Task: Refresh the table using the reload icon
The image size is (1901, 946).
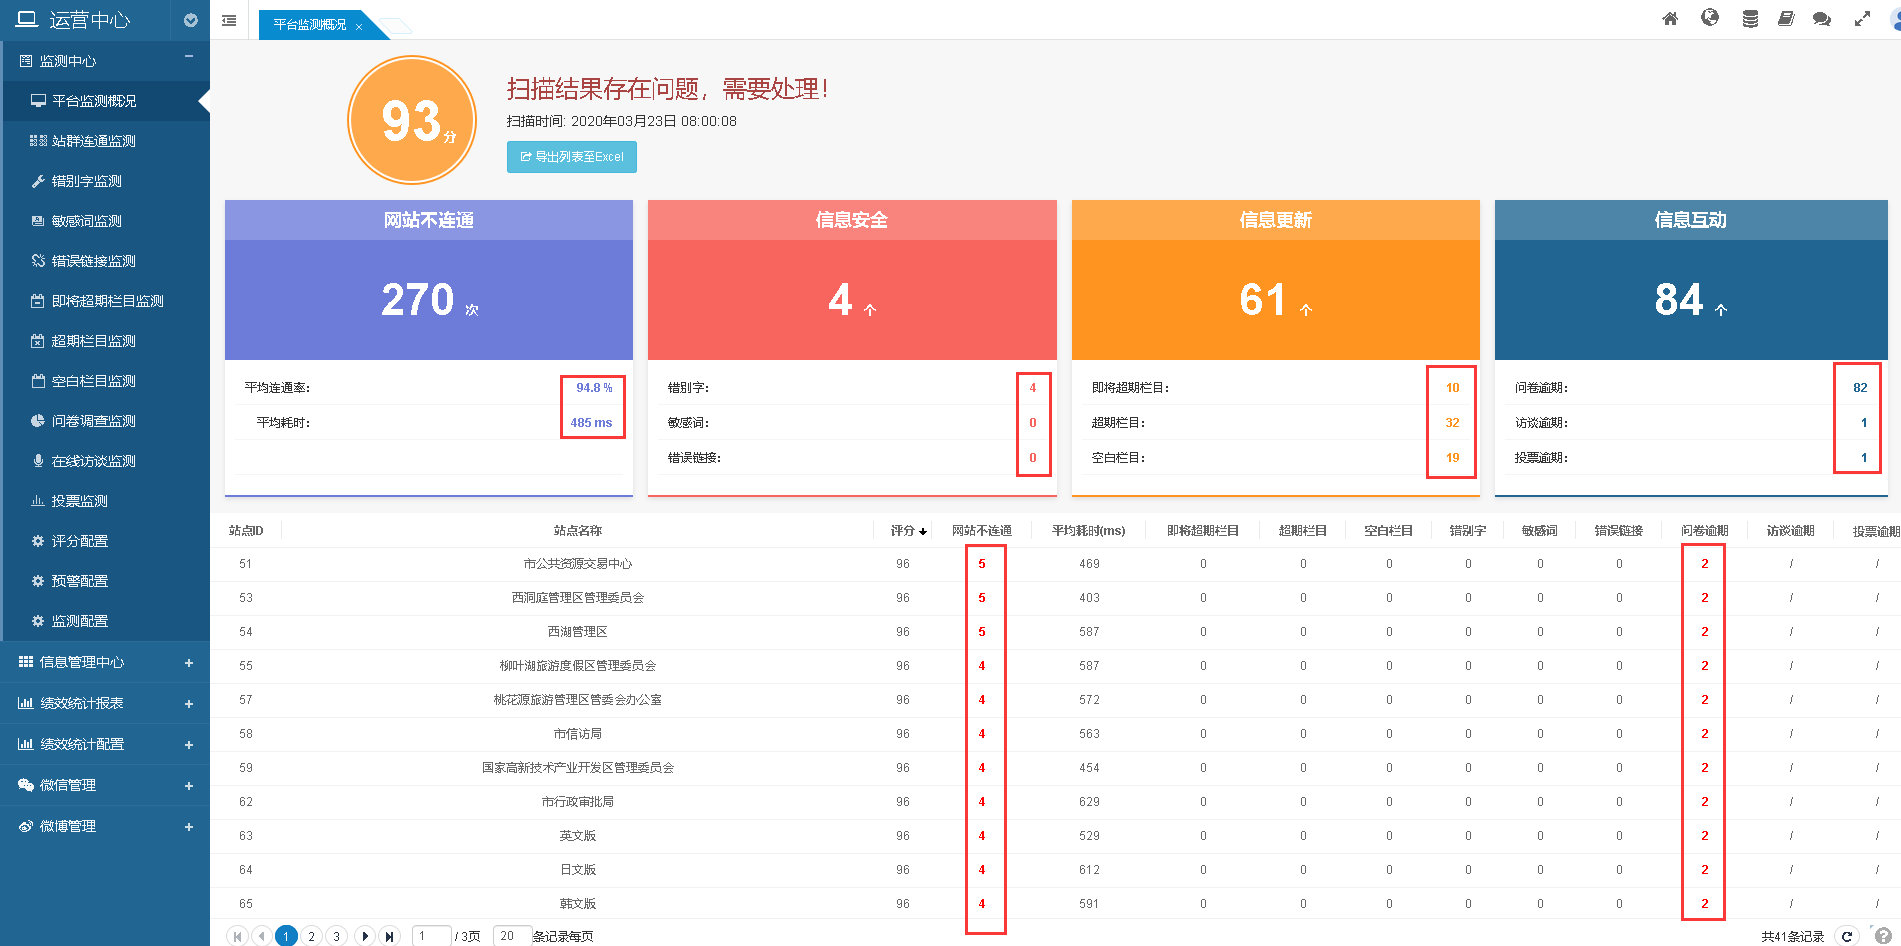Action: coord(1847,936)
